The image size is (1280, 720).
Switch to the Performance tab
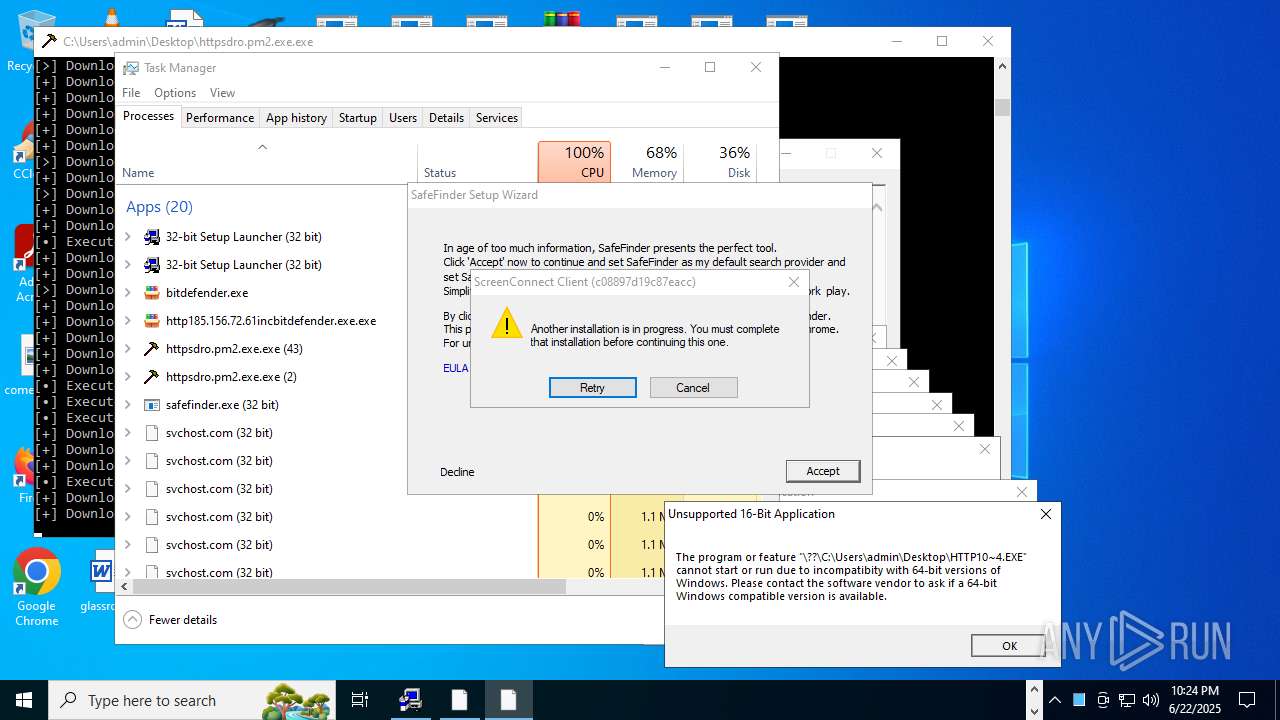[x=220, y=118]
